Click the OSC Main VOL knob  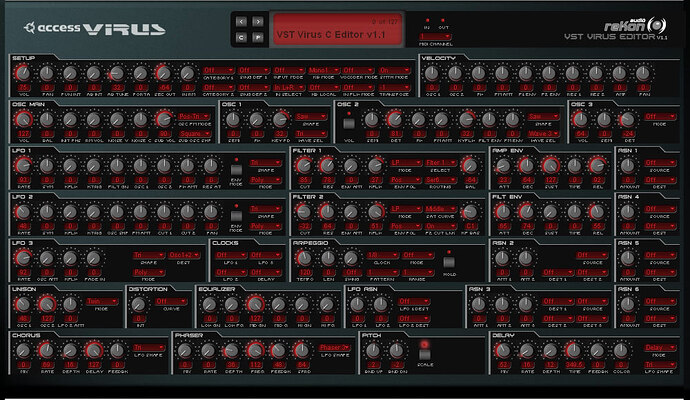point(23,119)
